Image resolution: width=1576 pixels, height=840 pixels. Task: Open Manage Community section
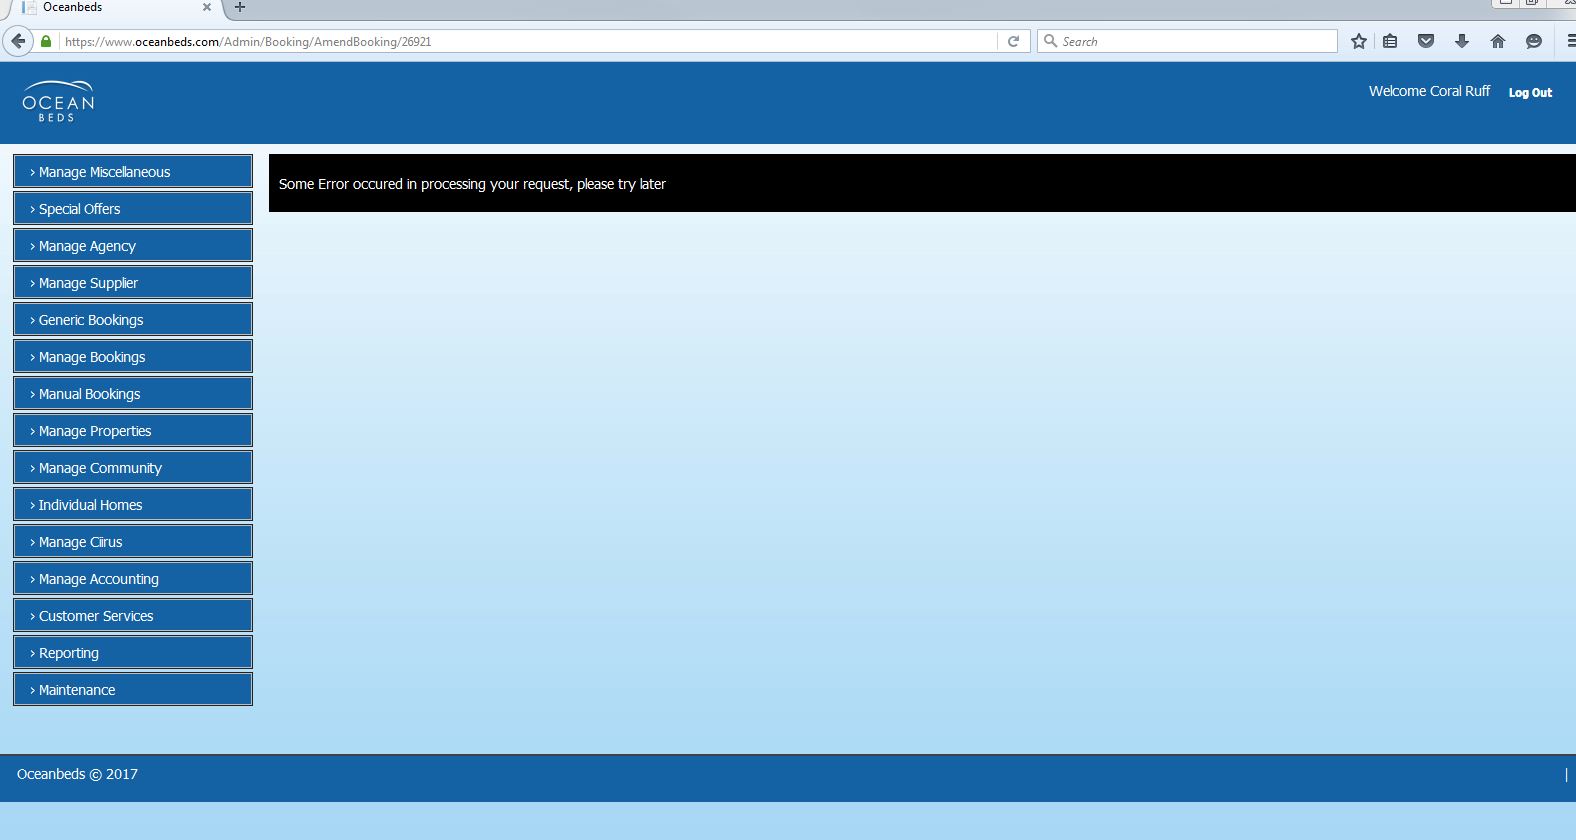click(133, 467)
